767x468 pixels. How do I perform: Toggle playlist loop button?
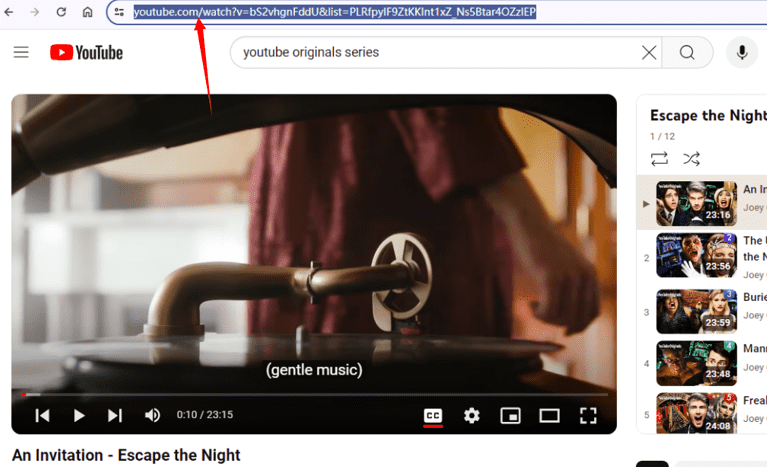[659, 158]
